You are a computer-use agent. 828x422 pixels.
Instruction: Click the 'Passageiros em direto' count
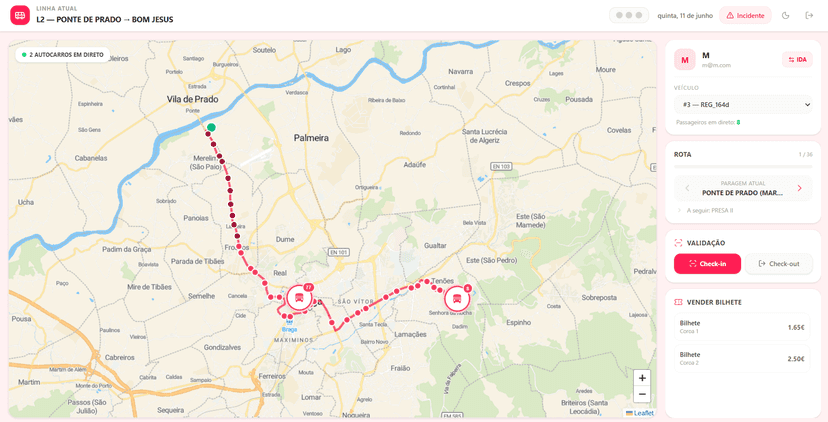[738, 123]
